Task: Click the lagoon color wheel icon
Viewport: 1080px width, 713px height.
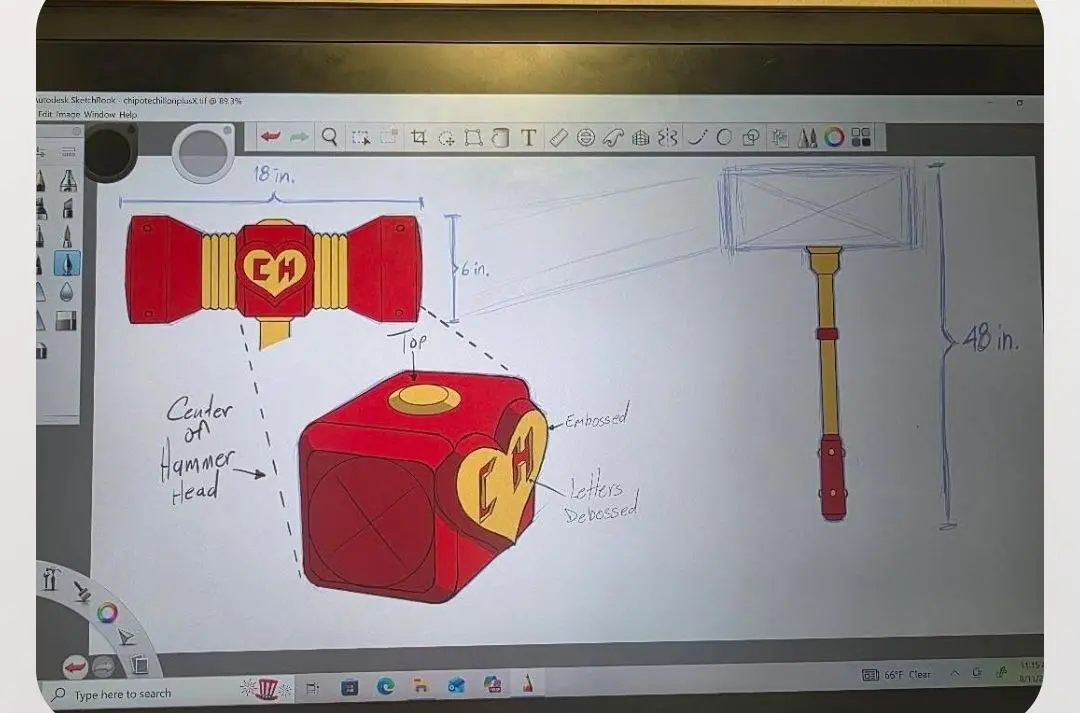Action: point(107,612)
